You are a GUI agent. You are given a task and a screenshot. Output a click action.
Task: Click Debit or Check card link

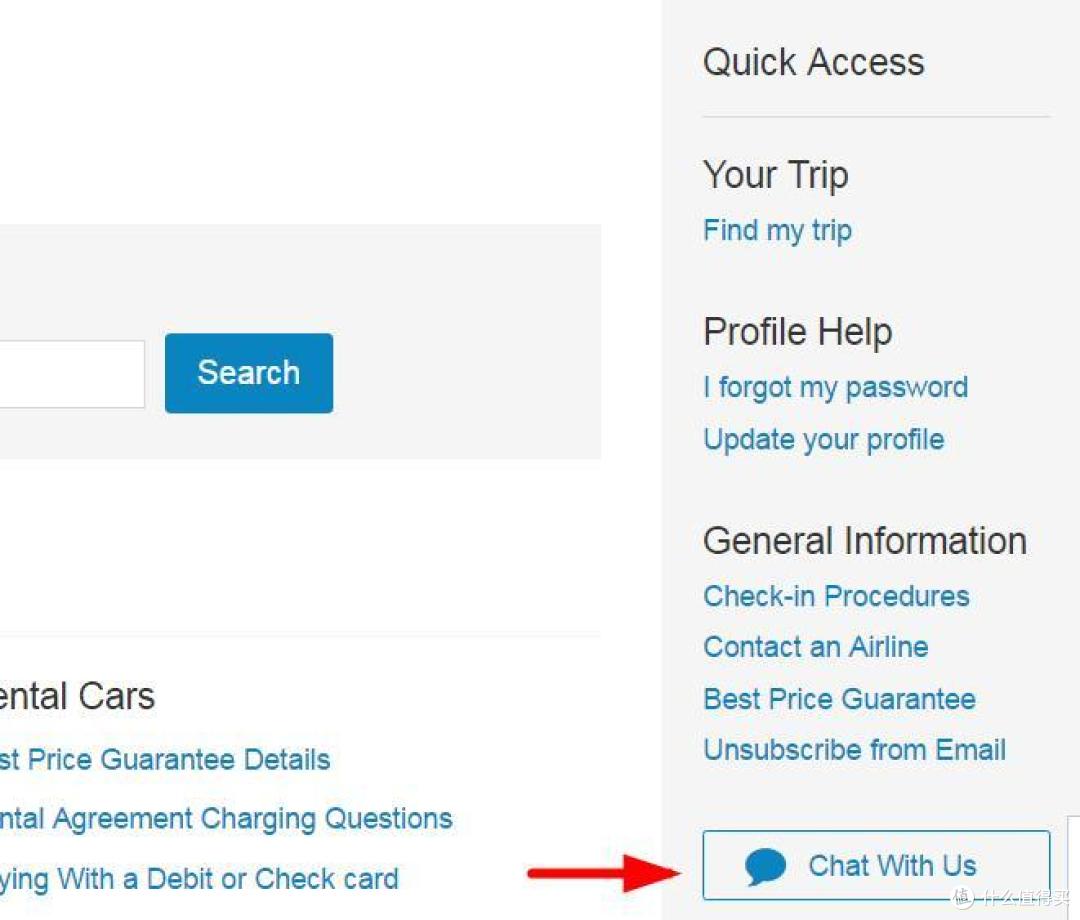coord(199,879)
